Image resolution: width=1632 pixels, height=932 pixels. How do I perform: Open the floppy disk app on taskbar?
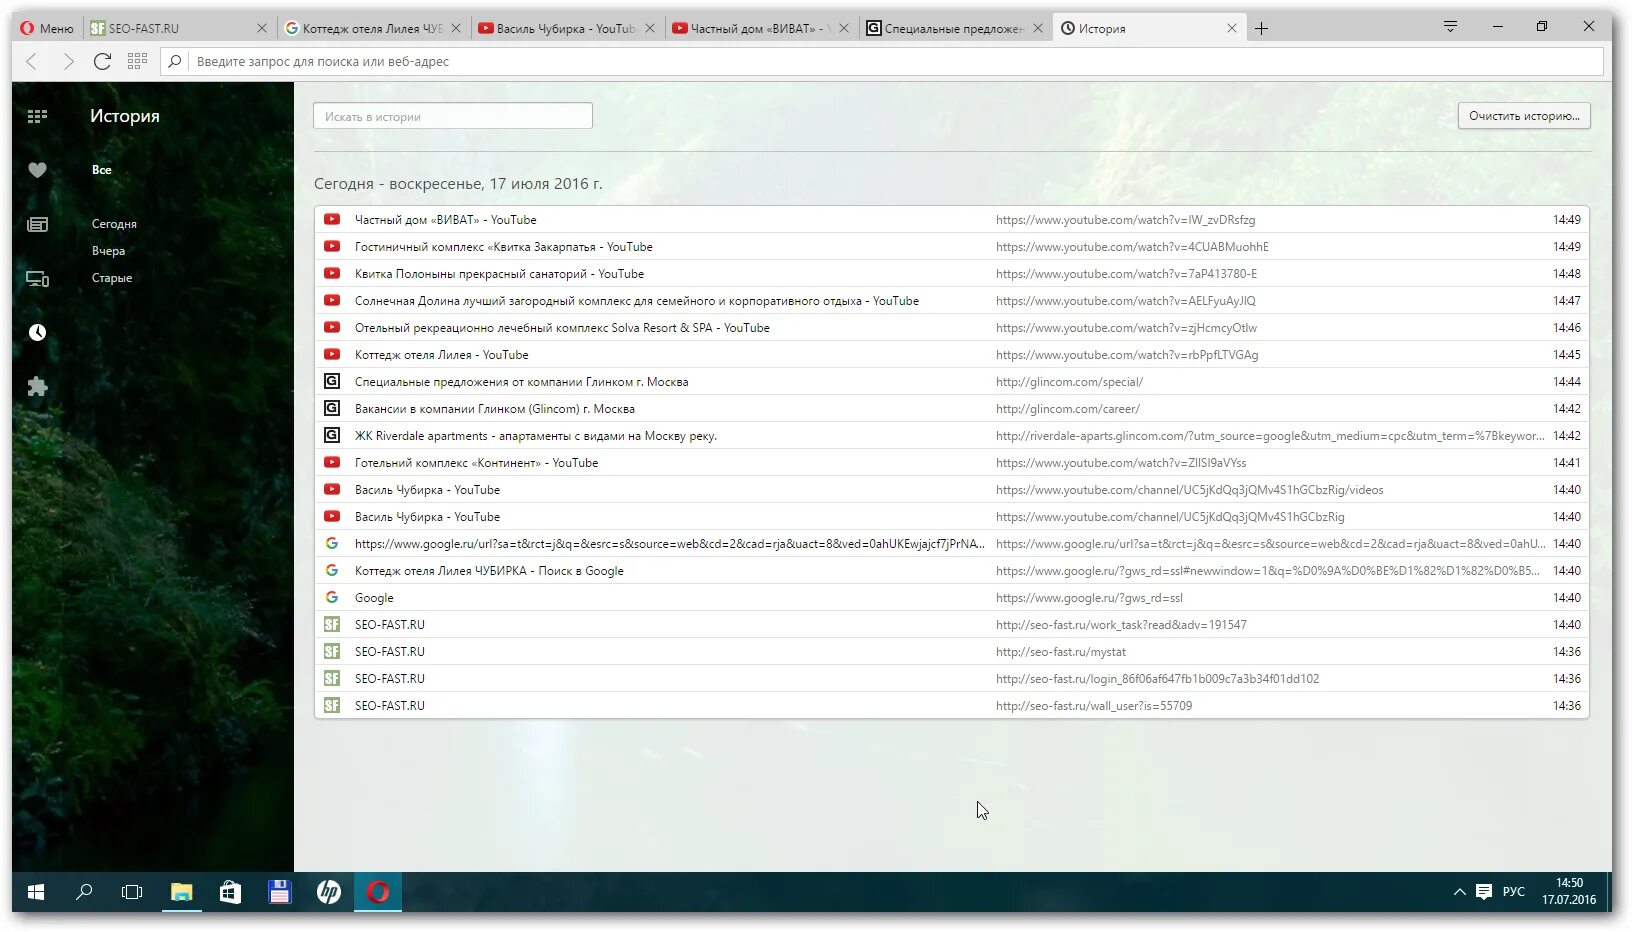click(x=279, y=892)
